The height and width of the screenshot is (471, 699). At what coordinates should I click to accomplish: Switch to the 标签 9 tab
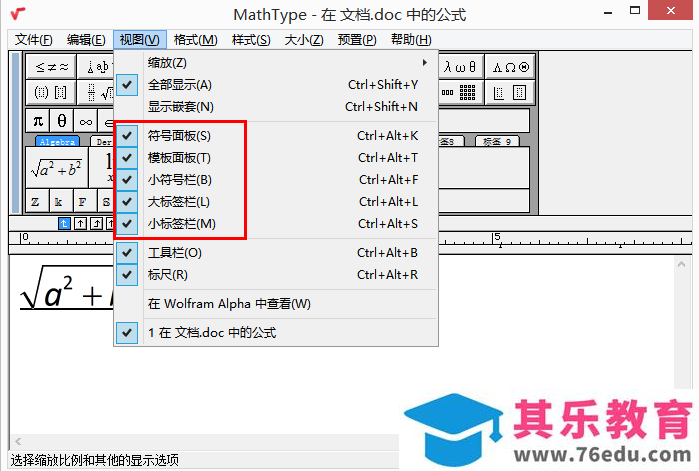497,142
